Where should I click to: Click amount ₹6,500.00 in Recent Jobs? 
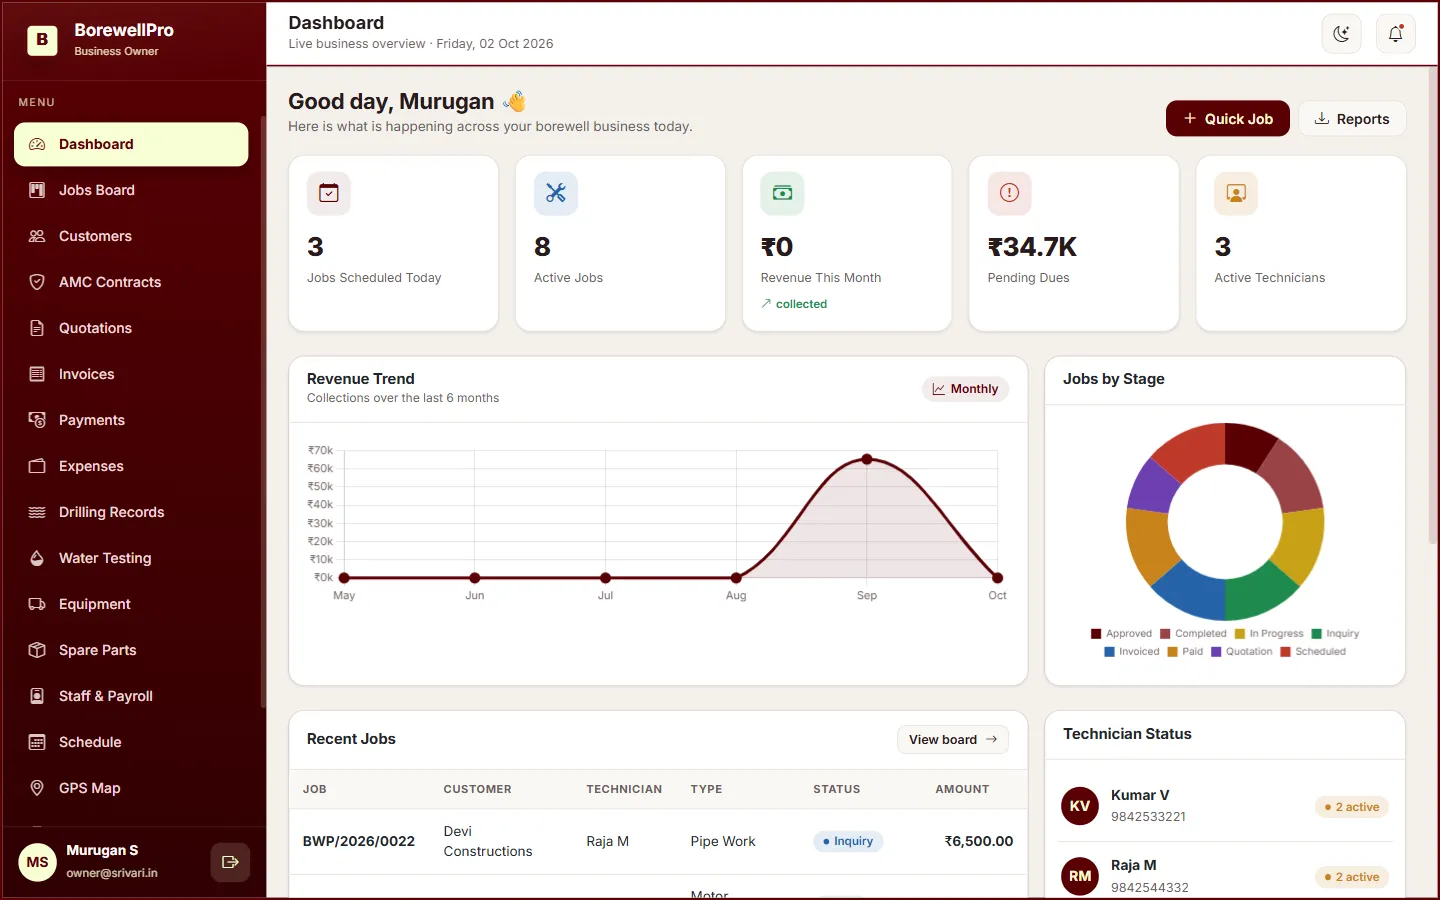click(979, 841)
